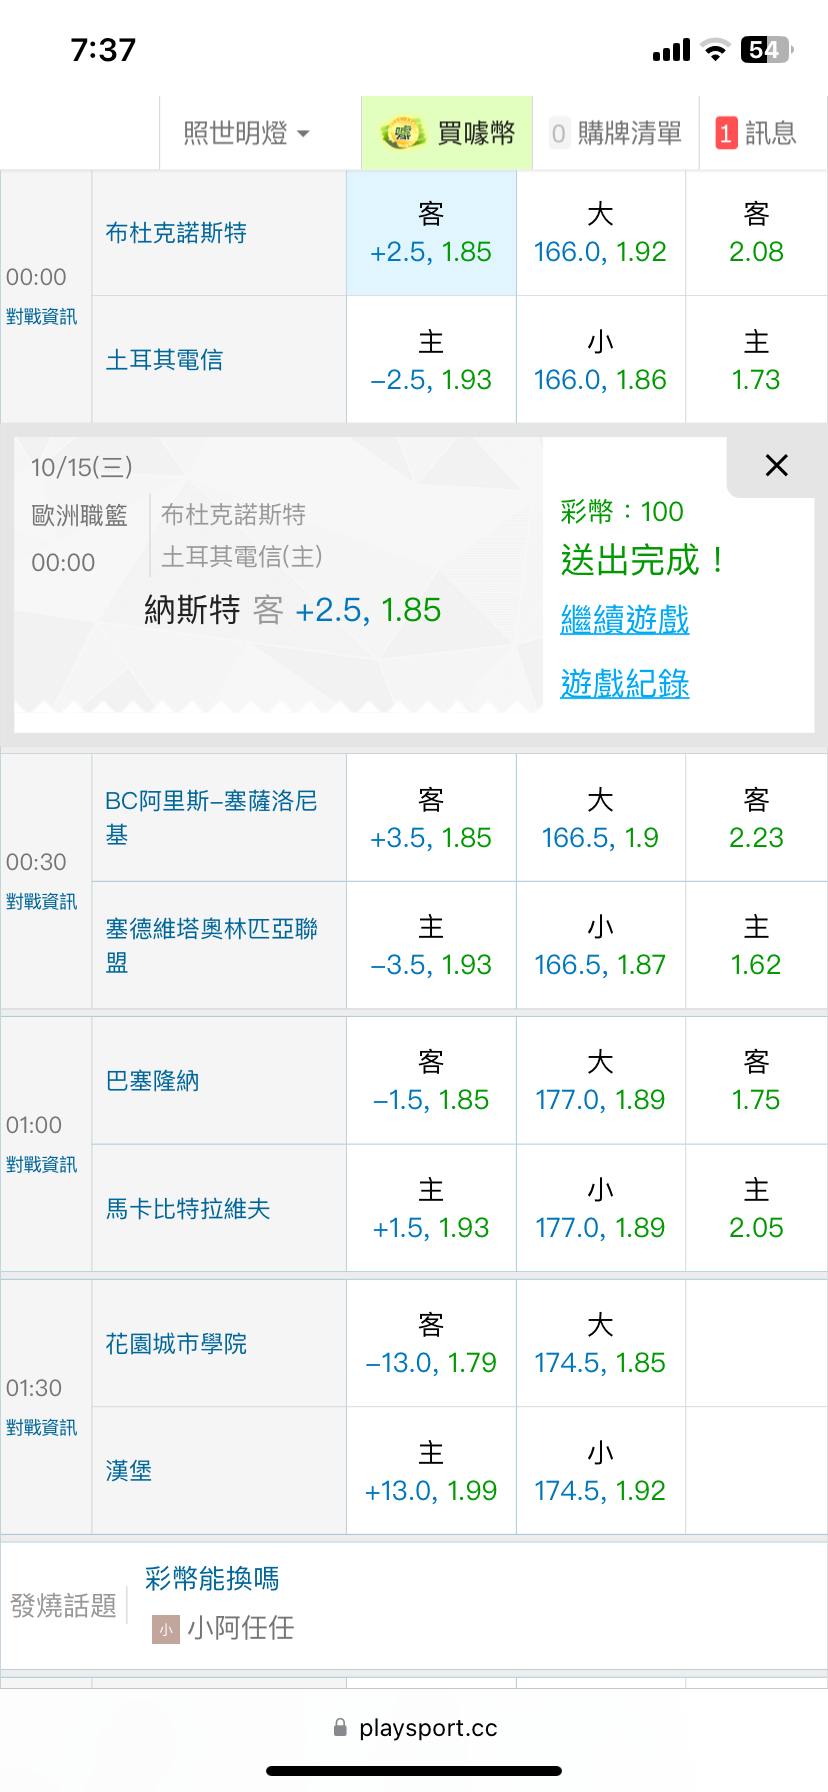Screen dimensions: 828x1792
Task: Open 馬卡比特拉維夫 team page
Action: [188, 1209]
